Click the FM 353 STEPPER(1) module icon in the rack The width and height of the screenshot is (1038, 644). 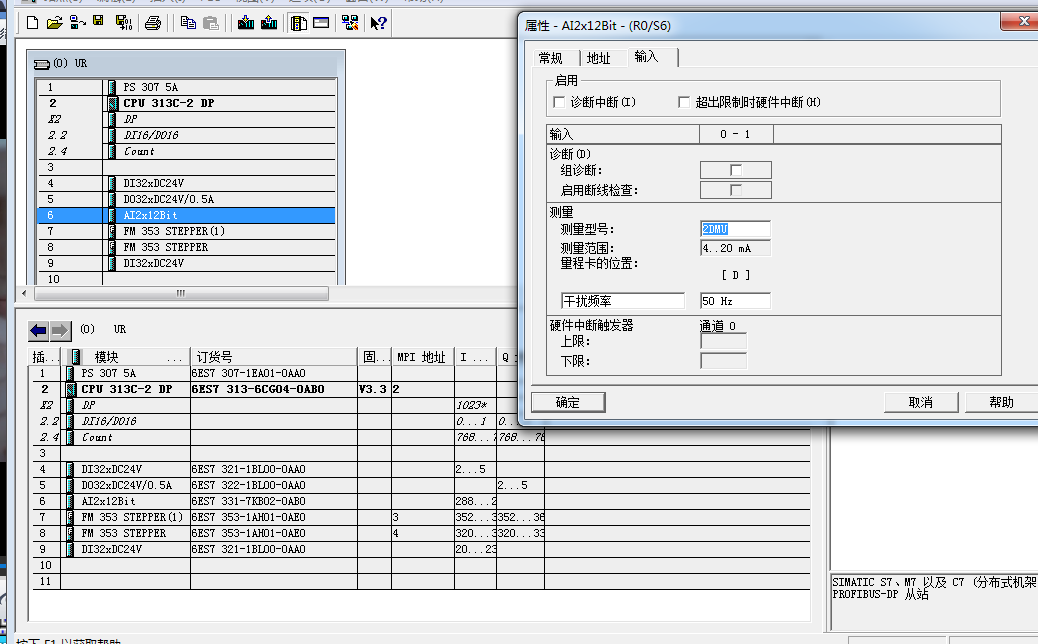(x=112, y=231)
